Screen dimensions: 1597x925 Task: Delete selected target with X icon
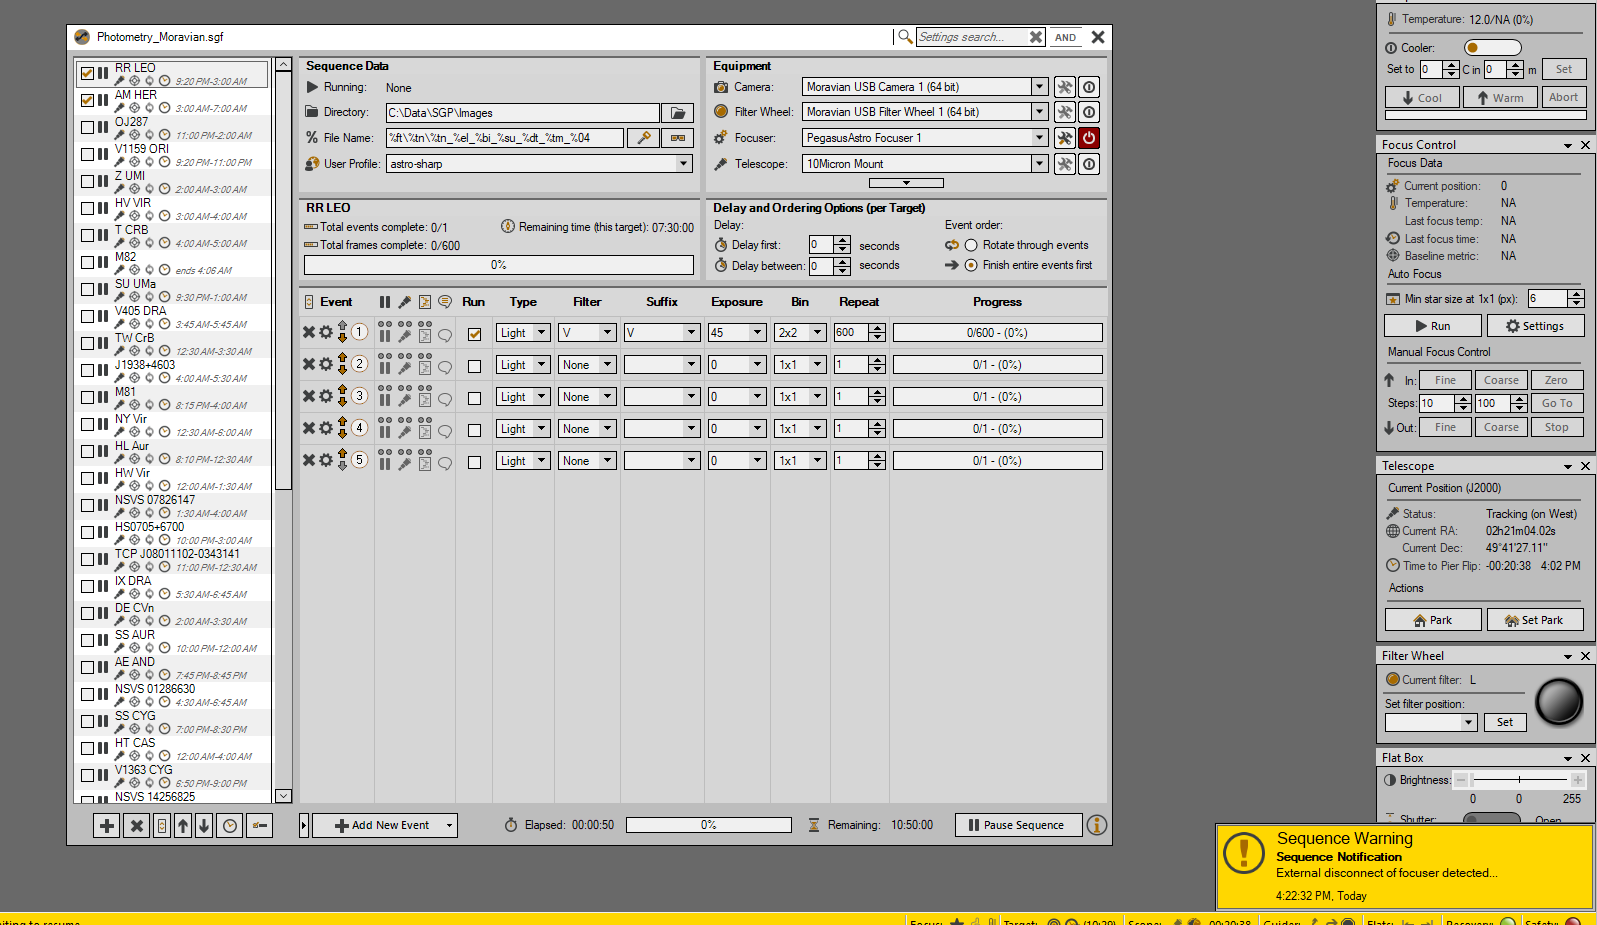coord(137,826)
